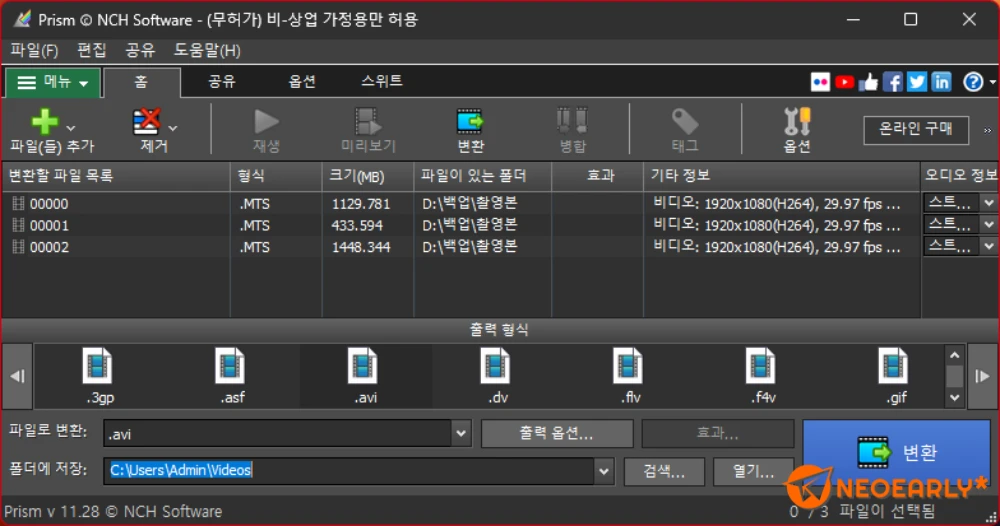This screenshot has height=526, width=1000.
Task: Click the green plus Add Files icon
Action: 44,121
